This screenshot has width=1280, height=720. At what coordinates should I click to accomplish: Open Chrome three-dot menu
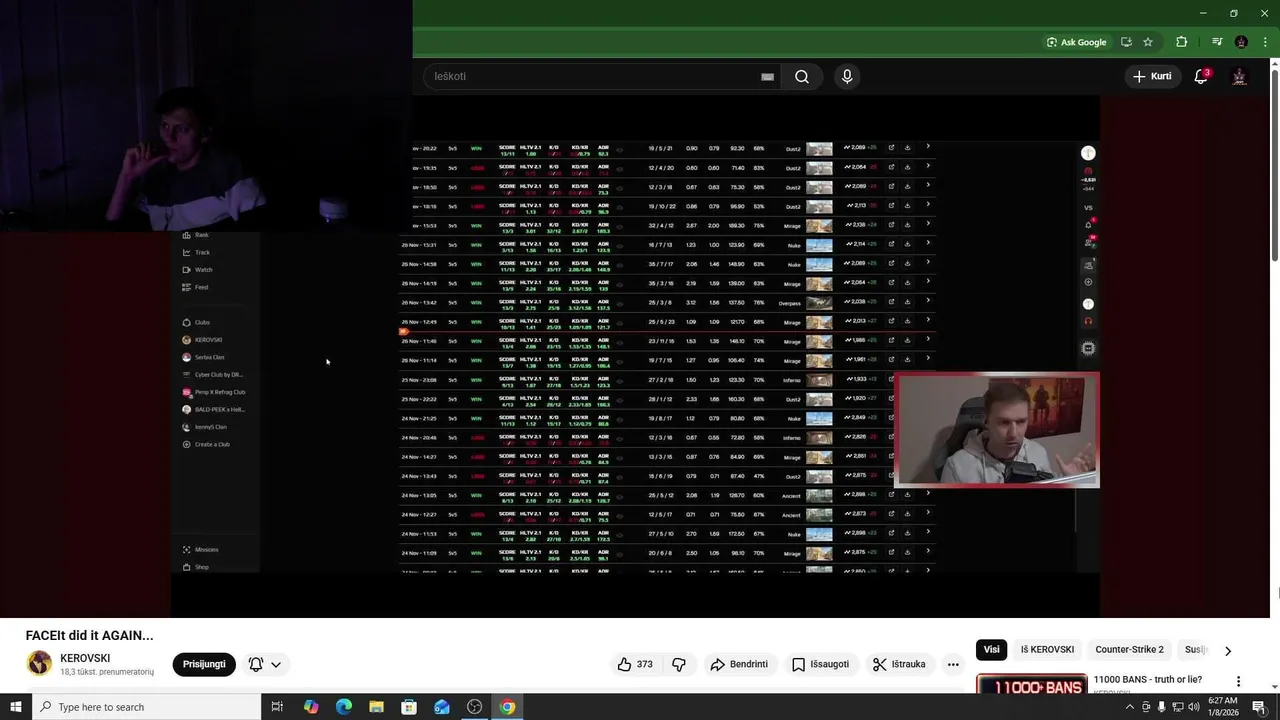(x=1266, y=42)
